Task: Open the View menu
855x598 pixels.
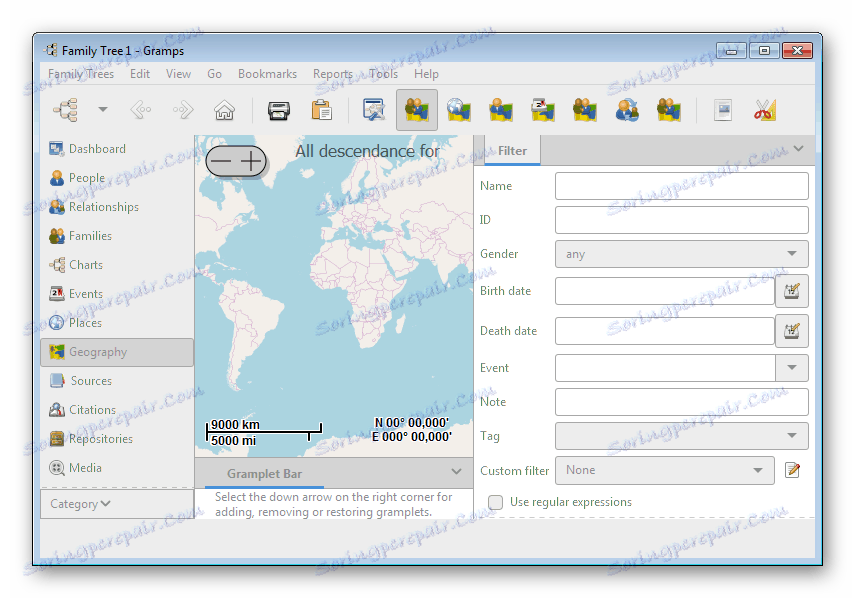Action: tap(178, 74)
